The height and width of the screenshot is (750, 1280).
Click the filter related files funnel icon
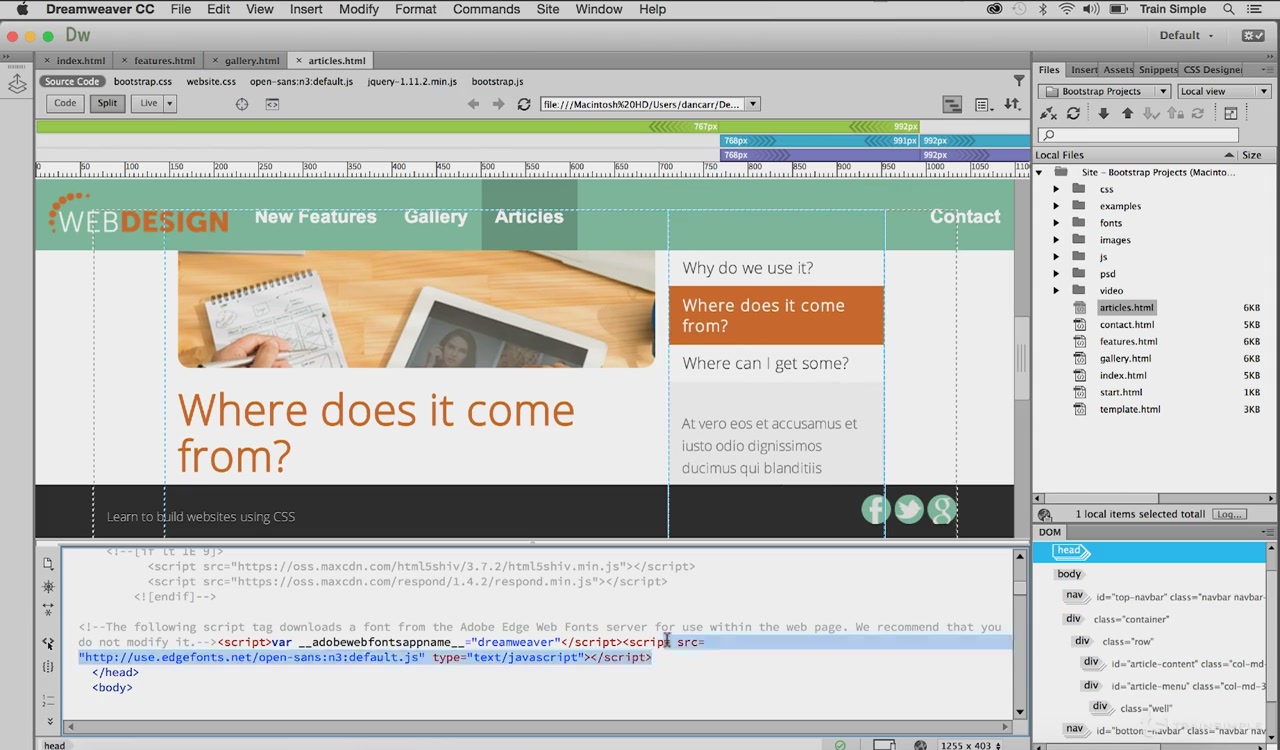tap(1019, 81)
